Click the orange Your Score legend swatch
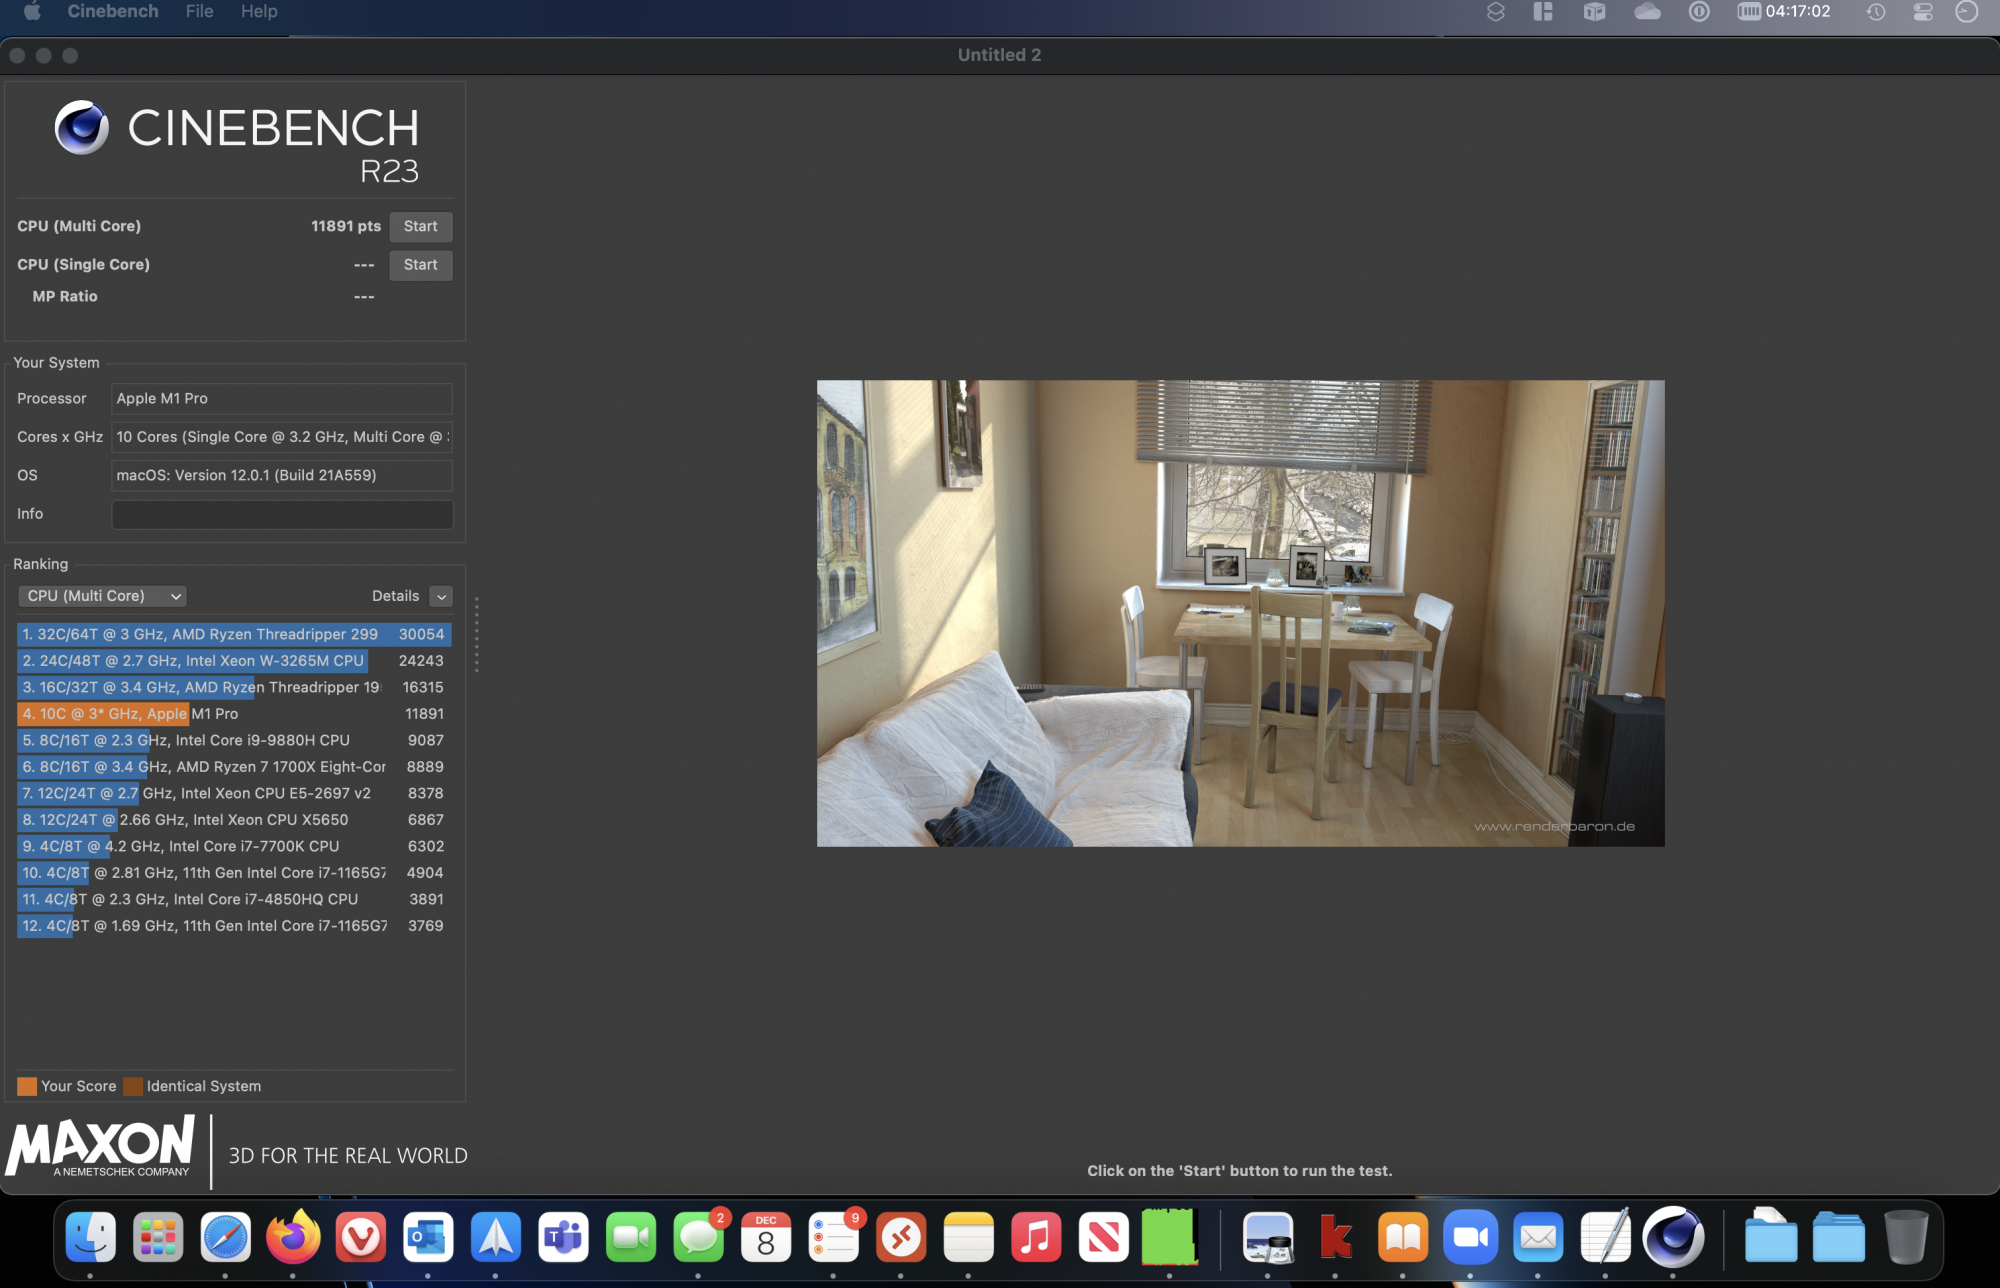The width and height of the screenshot is (2000, 1288). pyautogui.click(x=27, y=1086)
